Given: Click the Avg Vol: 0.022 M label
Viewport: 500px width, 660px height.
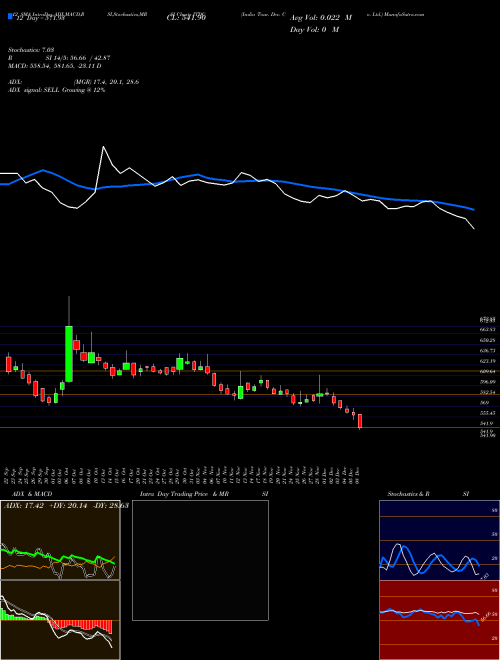Looking at the screenshot, I should coord(321,18).
